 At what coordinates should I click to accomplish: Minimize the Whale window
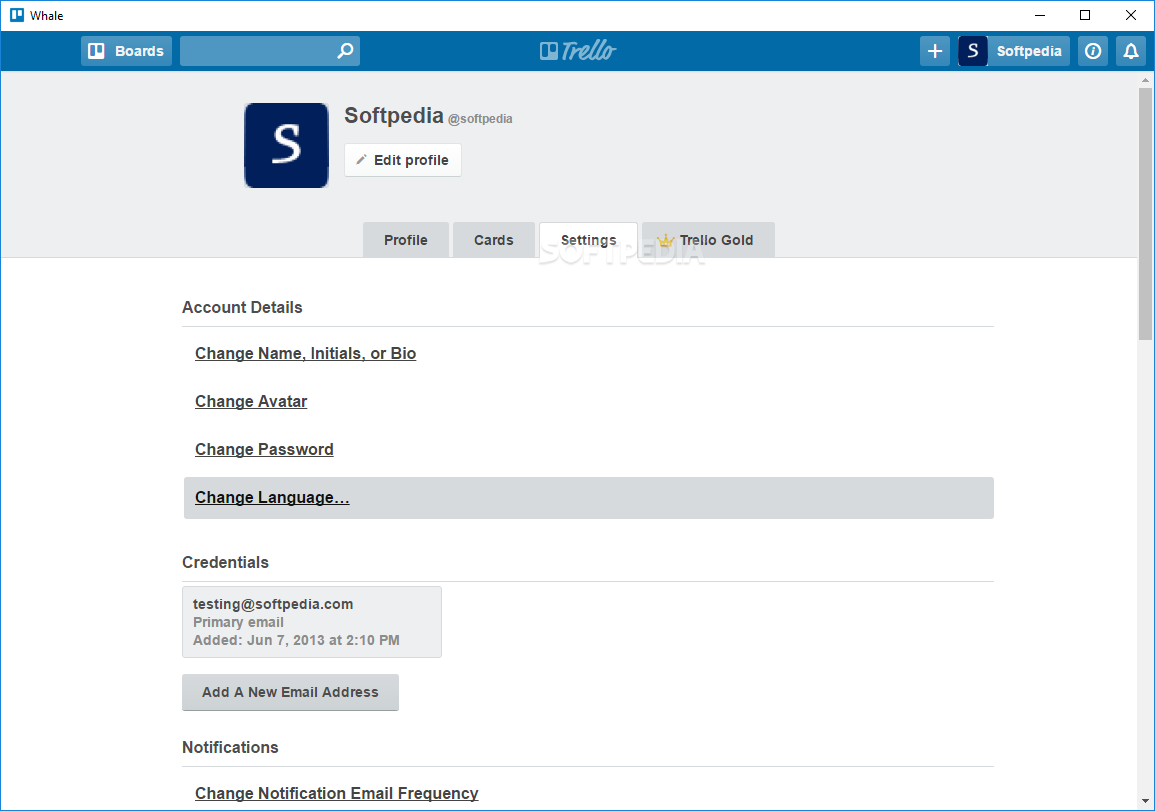coord(1040,15)
